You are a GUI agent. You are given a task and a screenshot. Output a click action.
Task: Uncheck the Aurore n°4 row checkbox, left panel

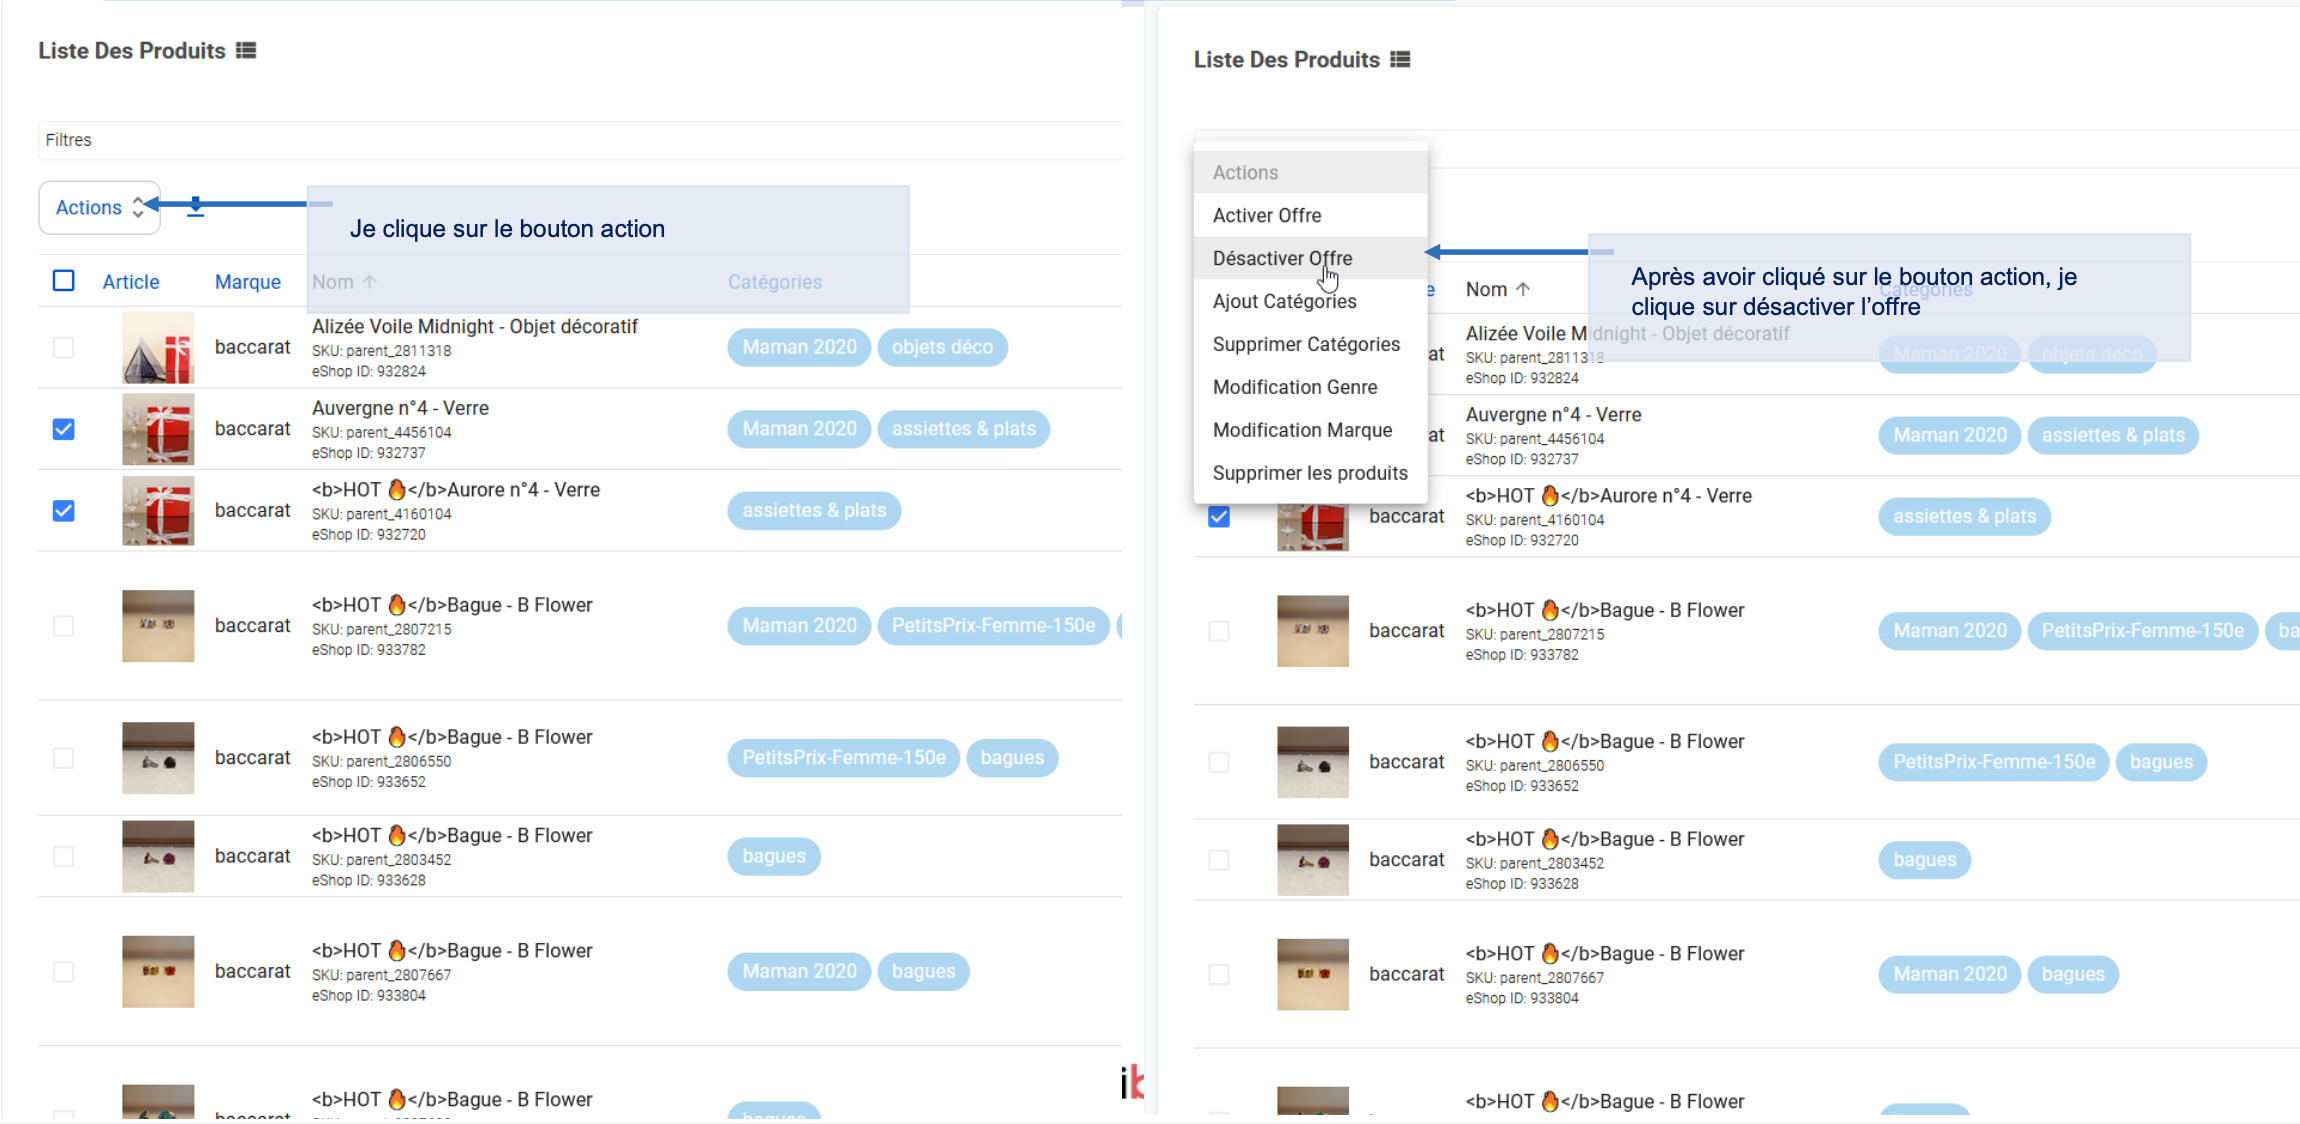(x=63, y=511)
